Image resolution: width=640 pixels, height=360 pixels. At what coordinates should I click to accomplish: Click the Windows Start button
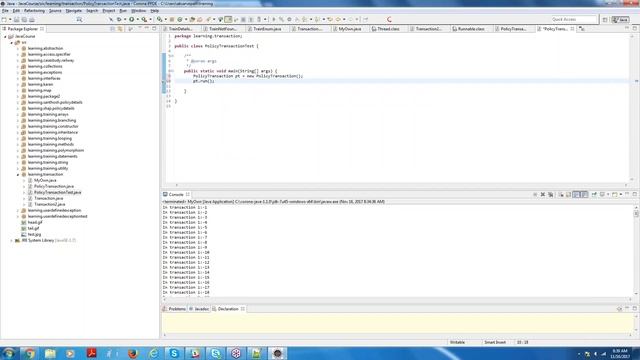[9, 353]
